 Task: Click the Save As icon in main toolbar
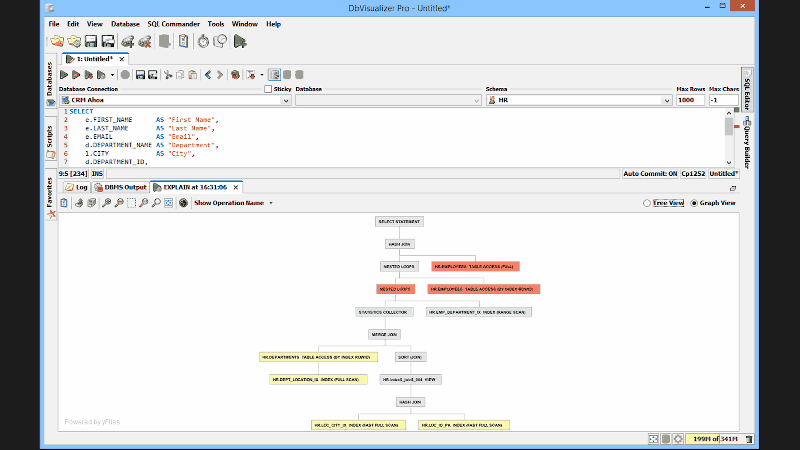pyautogui.click(x=108, y=41)
